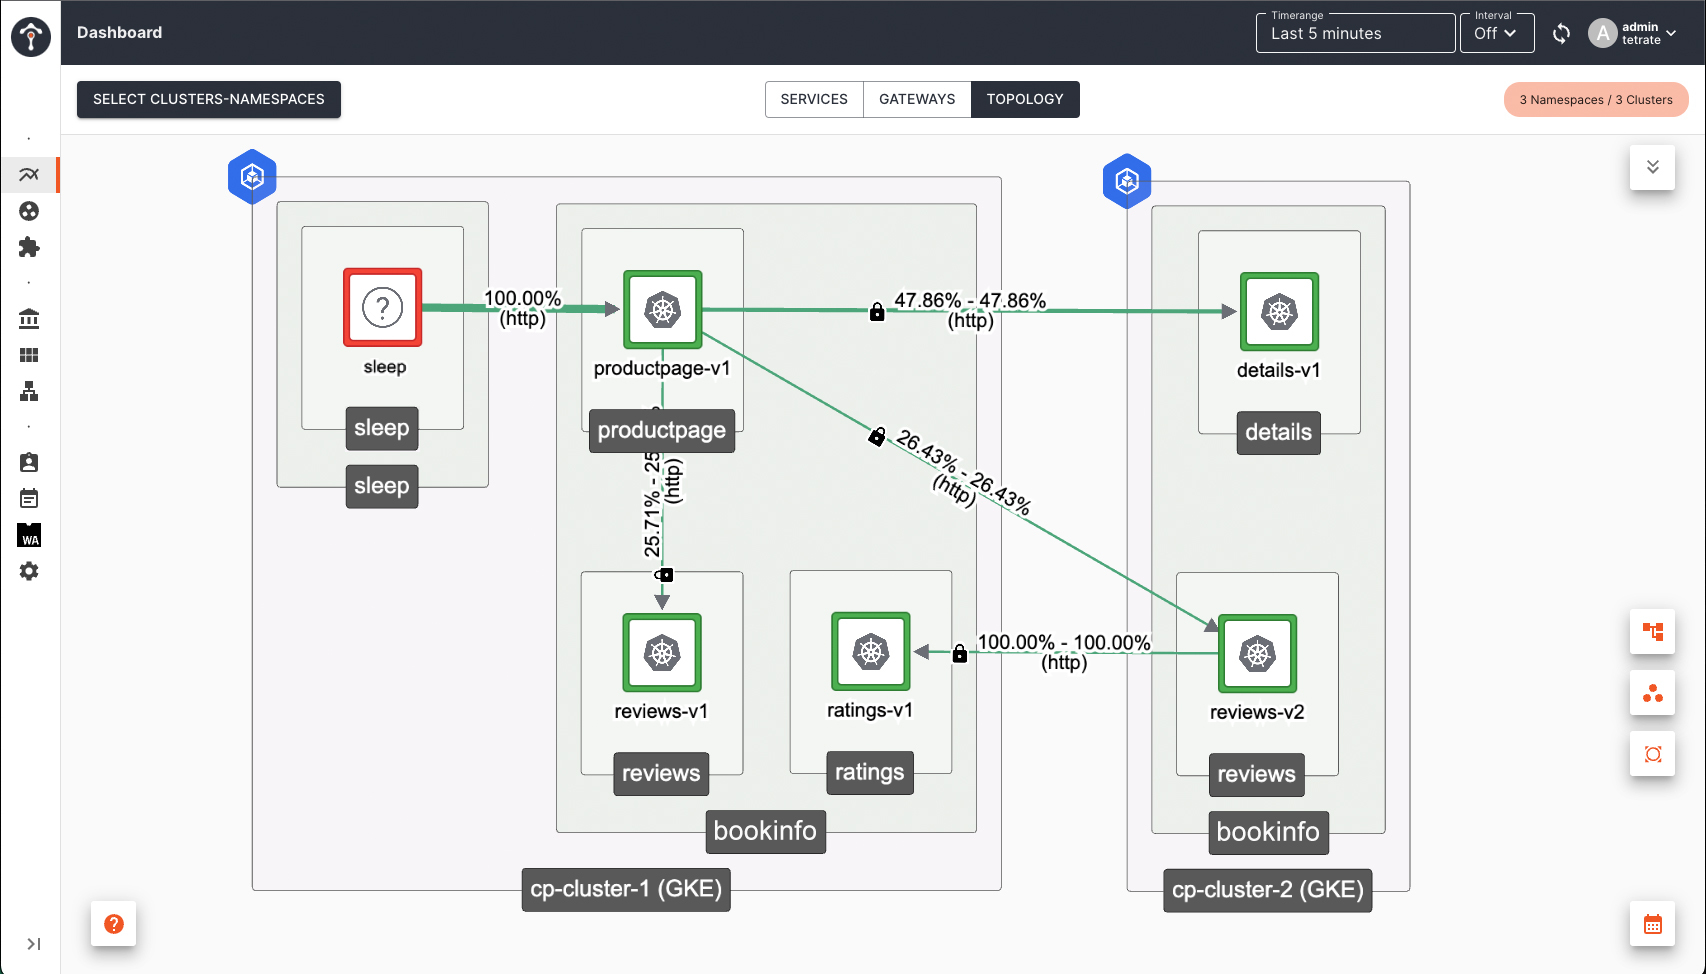Select the tree layout graph button
Viewport: 1706px width, 974px height.
(1653, 632)
